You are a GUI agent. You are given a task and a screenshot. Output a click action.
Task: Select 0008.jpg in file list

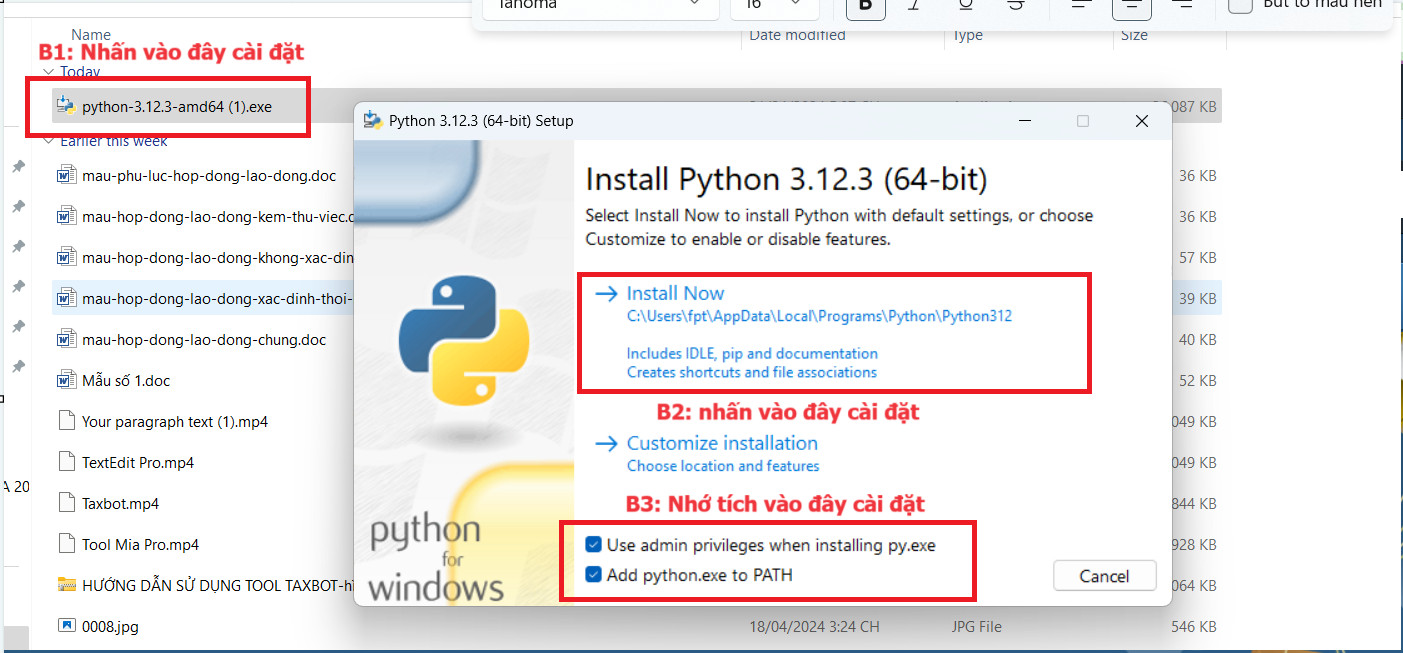pos(110,626)
